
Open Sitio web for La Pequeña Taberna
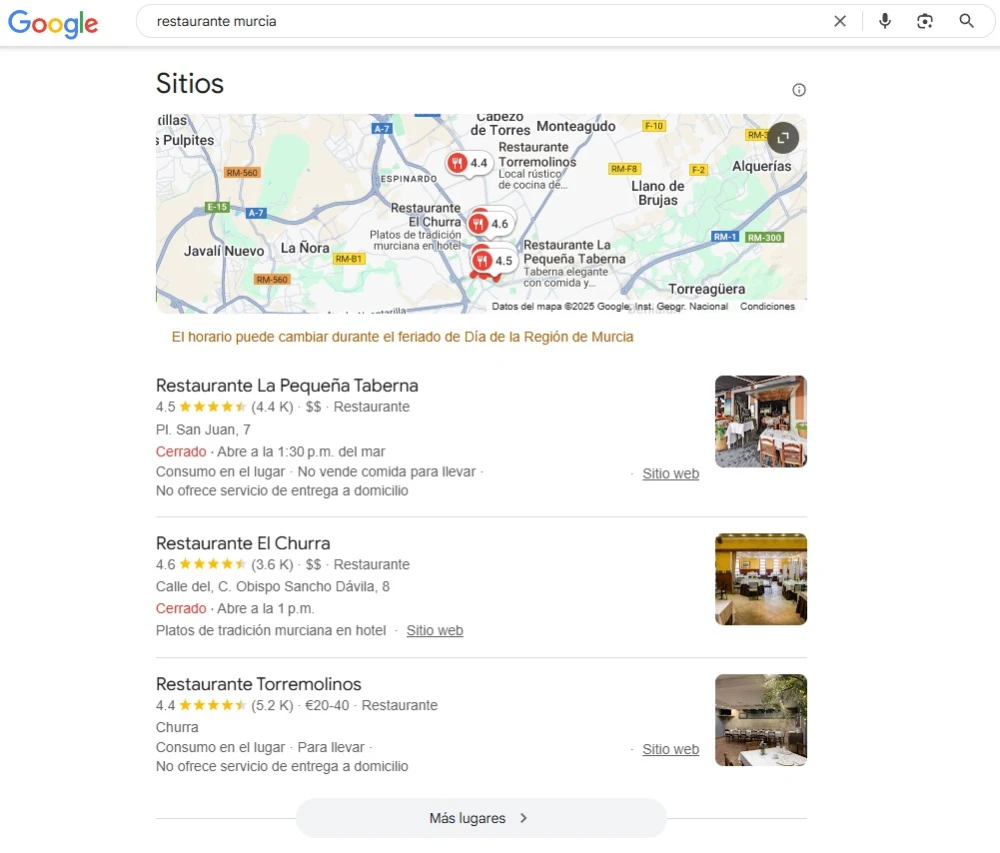pyautogui.click(x=670, y=474)
